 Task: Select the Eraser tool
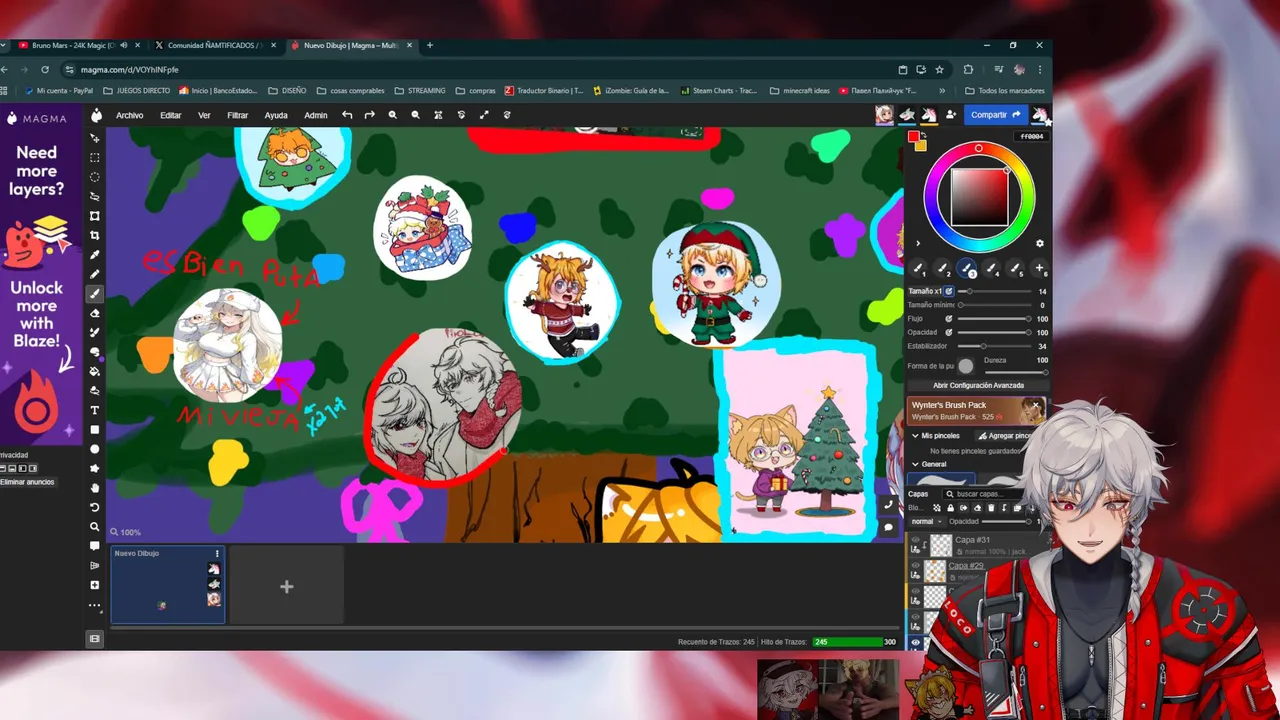(95, 313)
